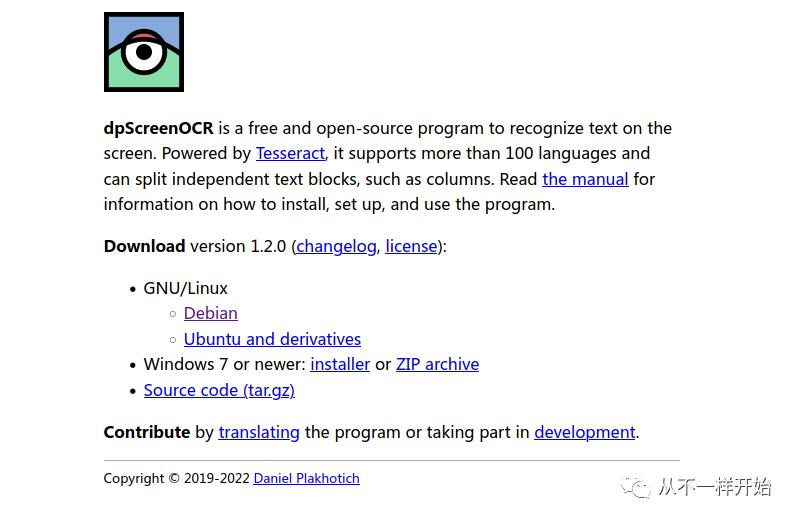Select the Debian download link

[x=210, y=314]
